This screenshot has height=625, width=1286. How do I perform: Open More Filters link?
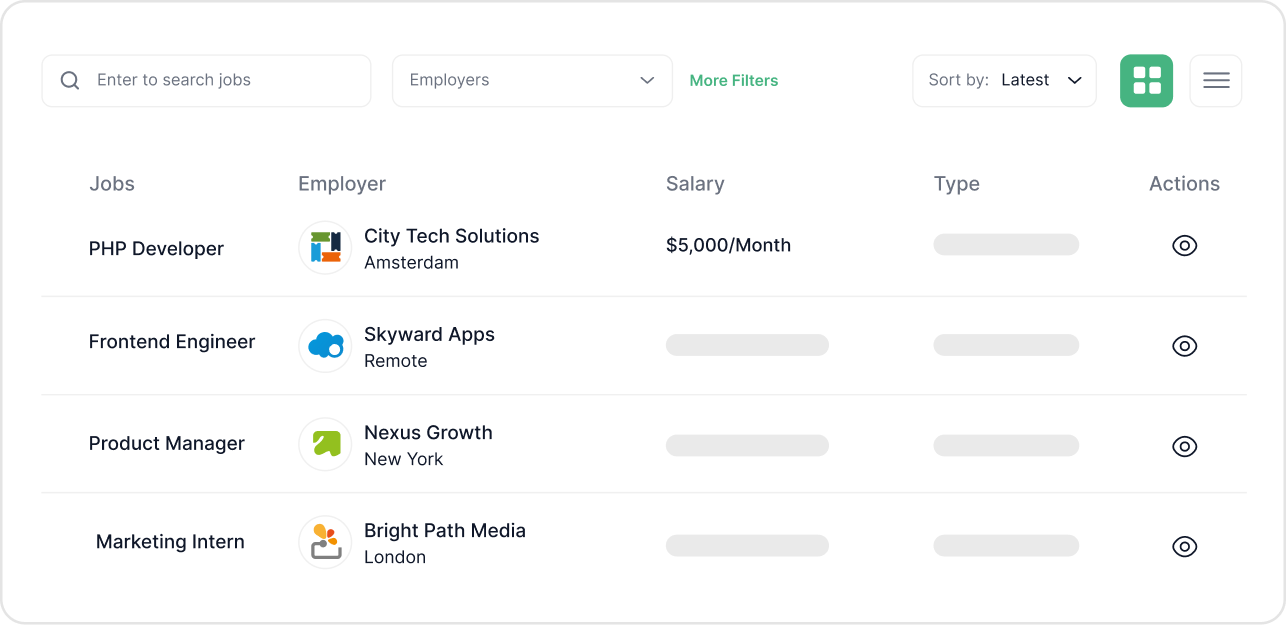734,81
